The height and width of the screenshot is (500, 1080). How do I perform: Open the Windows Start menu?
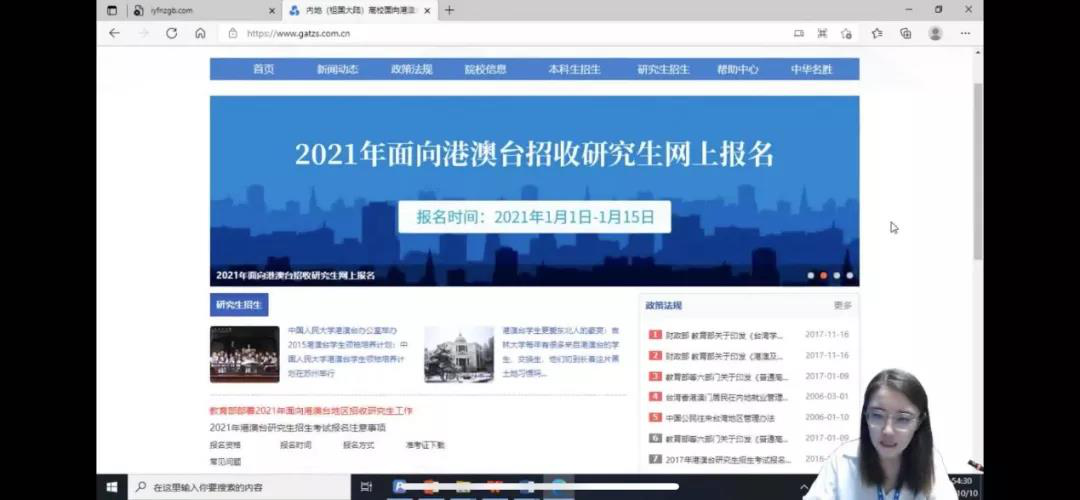[111, 487]
